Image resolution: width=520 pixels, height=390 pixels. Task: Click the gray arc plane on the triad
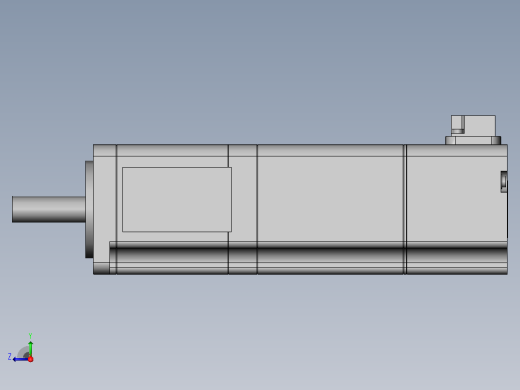(x=23, y=352)
